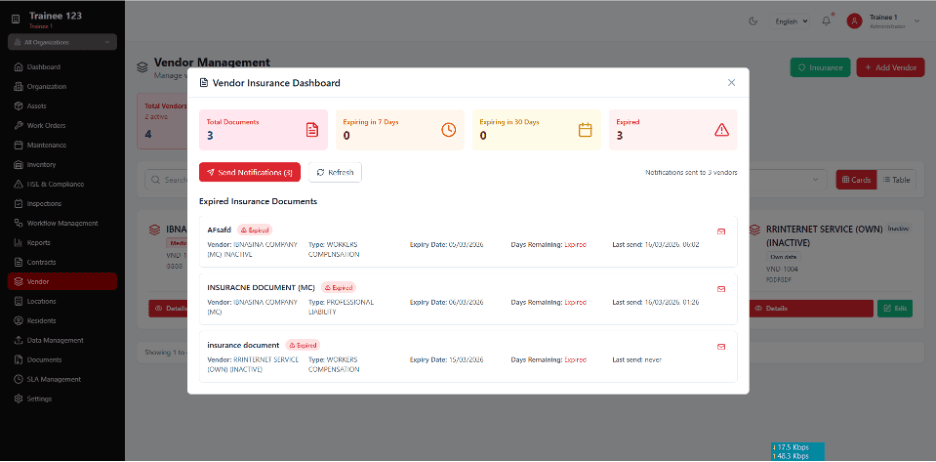Refresh the insurance dashboard
This screenshot has width=936, height=462.
[335, 173]
